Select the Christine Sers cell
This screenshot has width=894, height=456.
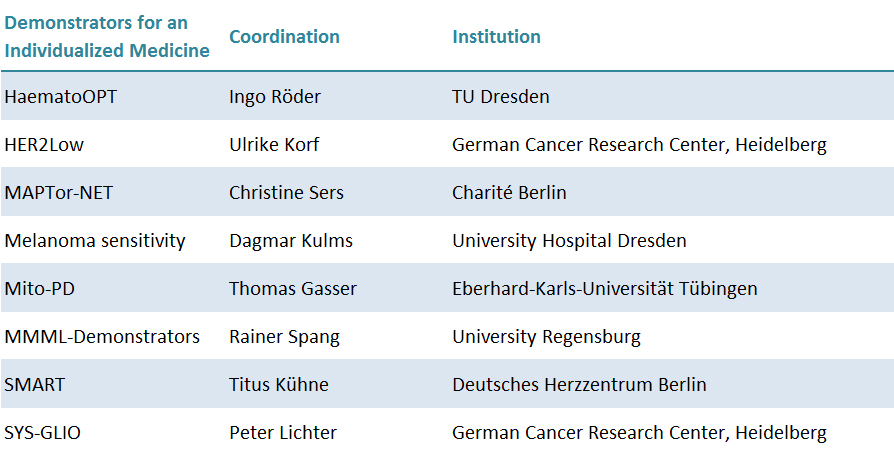click(286, 193)
